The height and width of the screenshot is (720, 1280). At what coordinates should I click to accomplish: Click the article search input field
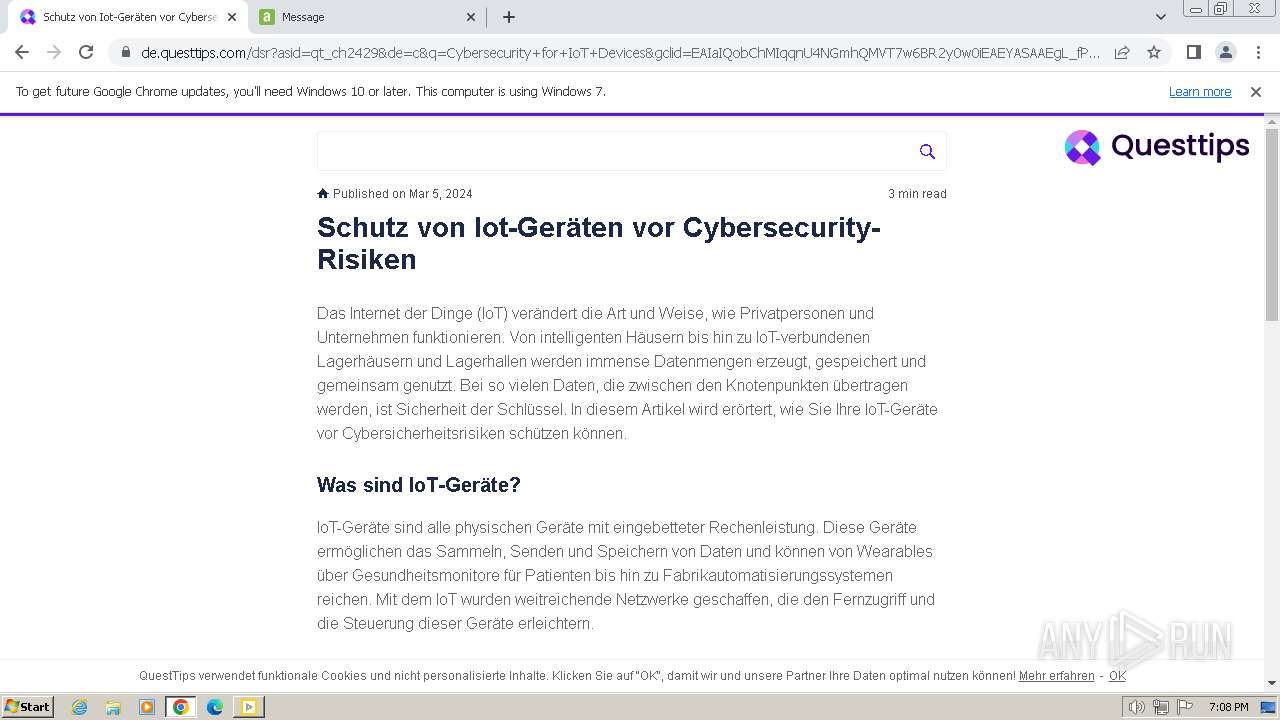click(610, 151)
